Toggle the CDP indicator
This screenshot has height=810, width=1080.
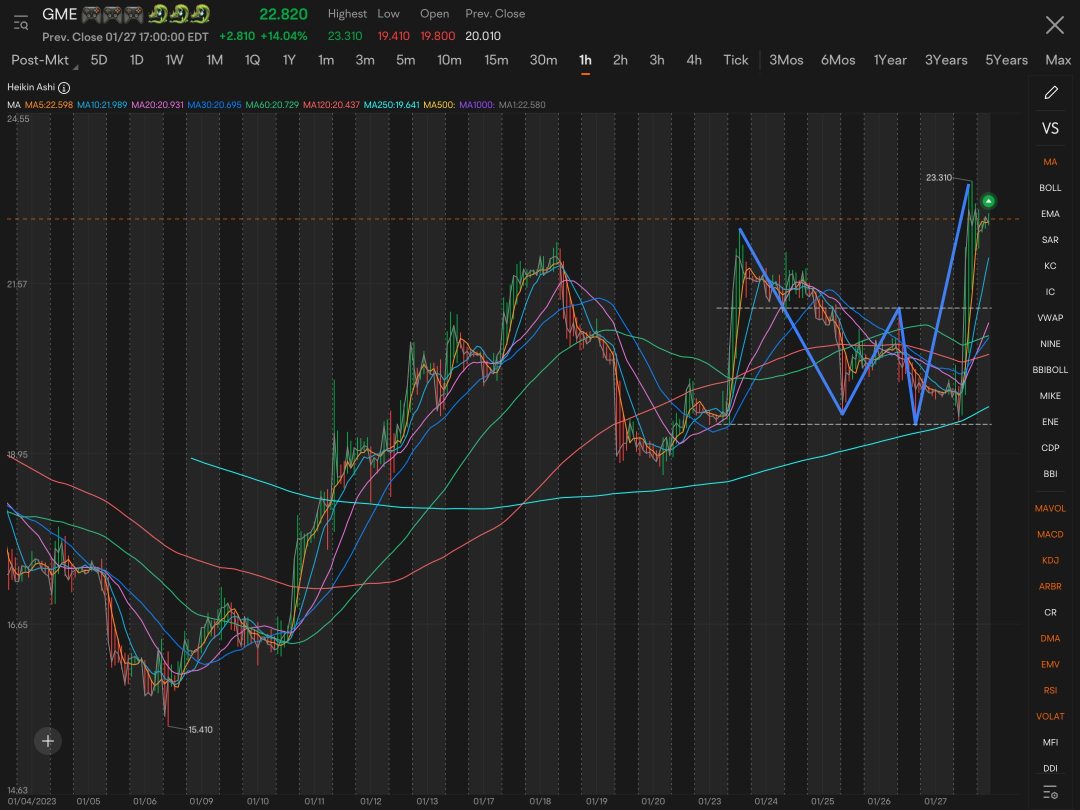click(1050, 448)
